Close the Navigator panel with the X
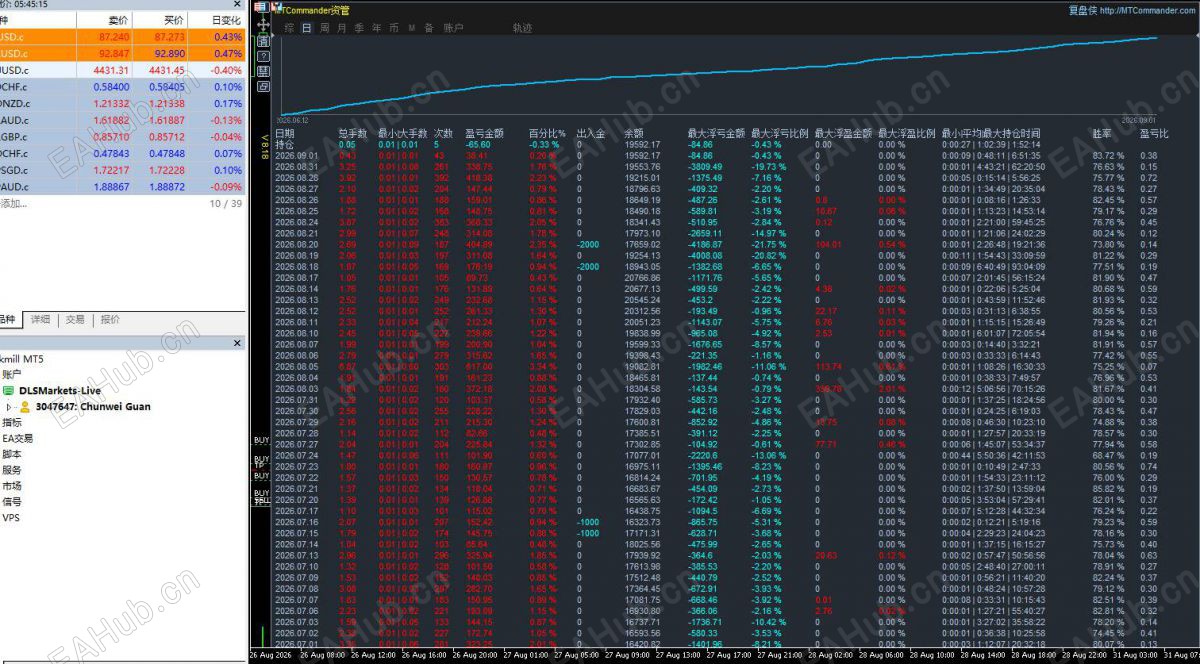 pos(237,343)
